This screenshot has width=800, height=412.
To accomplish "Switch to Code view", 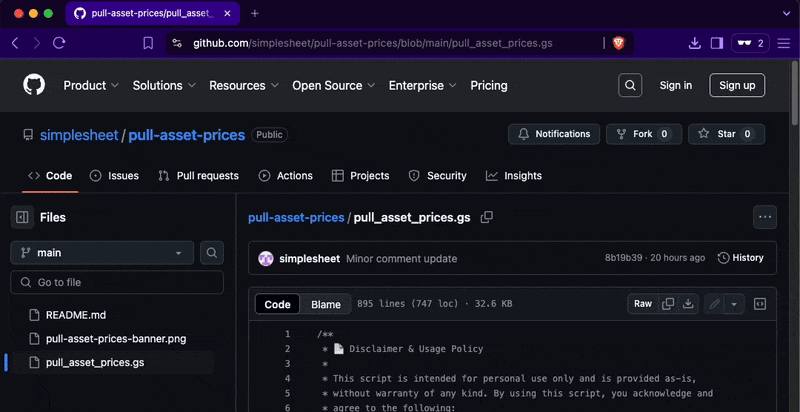I will pos(278,304).
